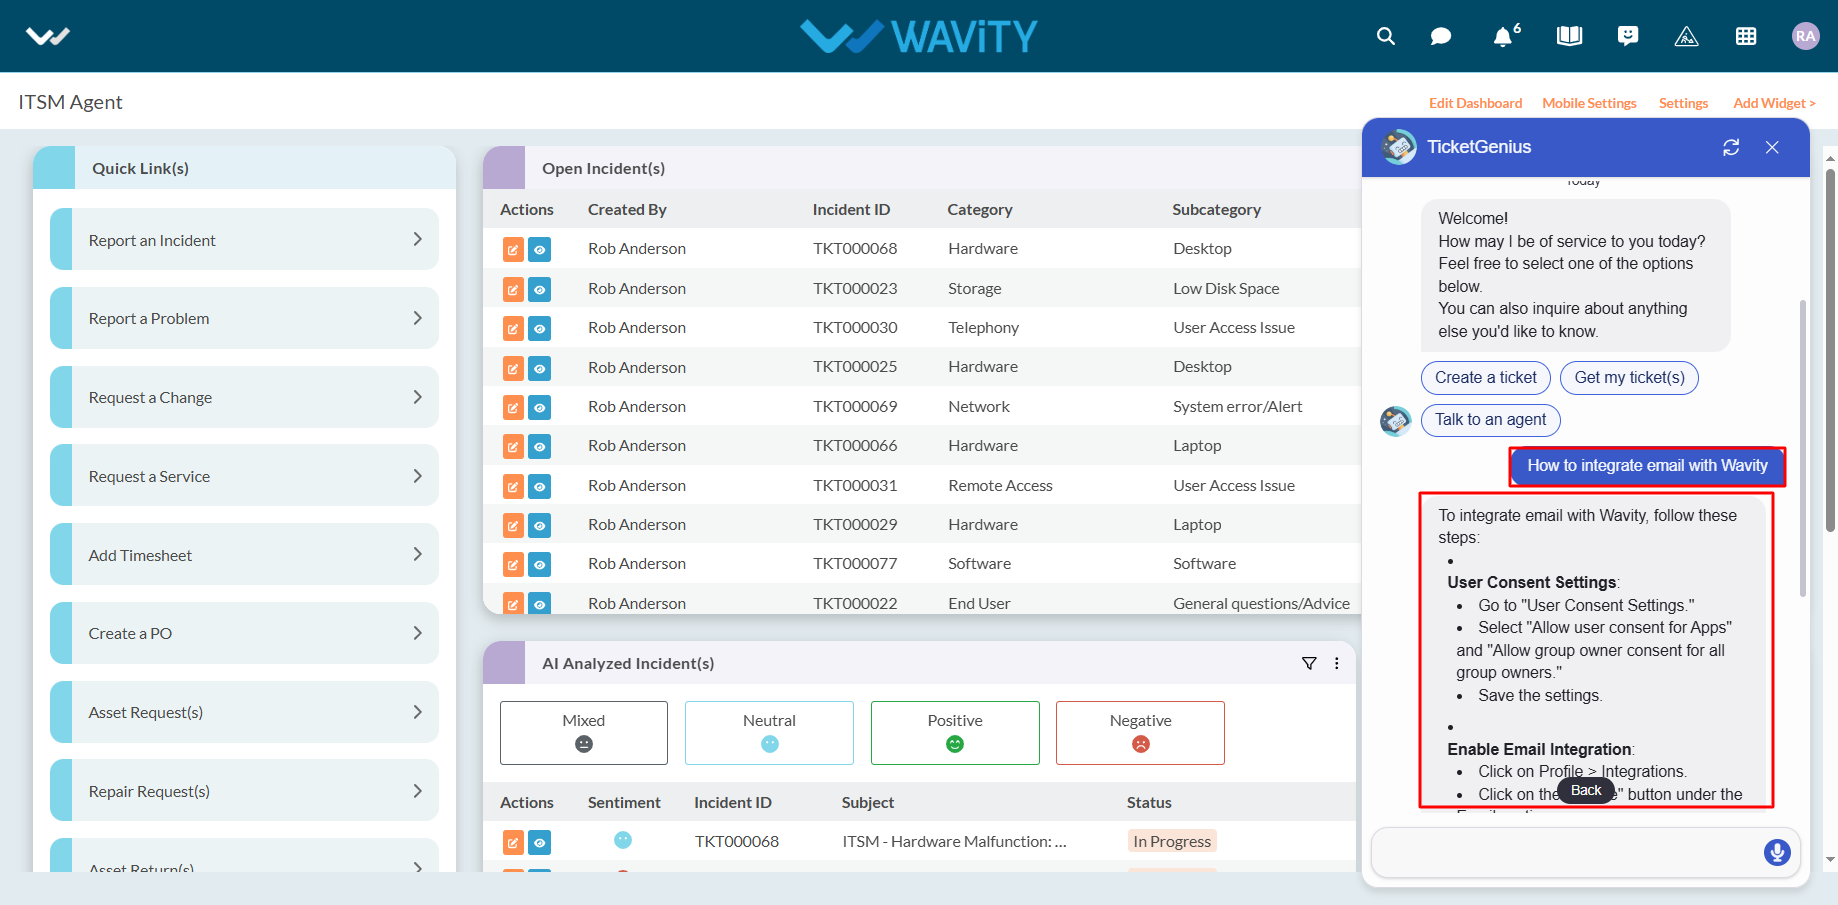Screen dimensions: 1838x905
Task: Click the triangle alert icon in header
Action: coord(1686,36)
